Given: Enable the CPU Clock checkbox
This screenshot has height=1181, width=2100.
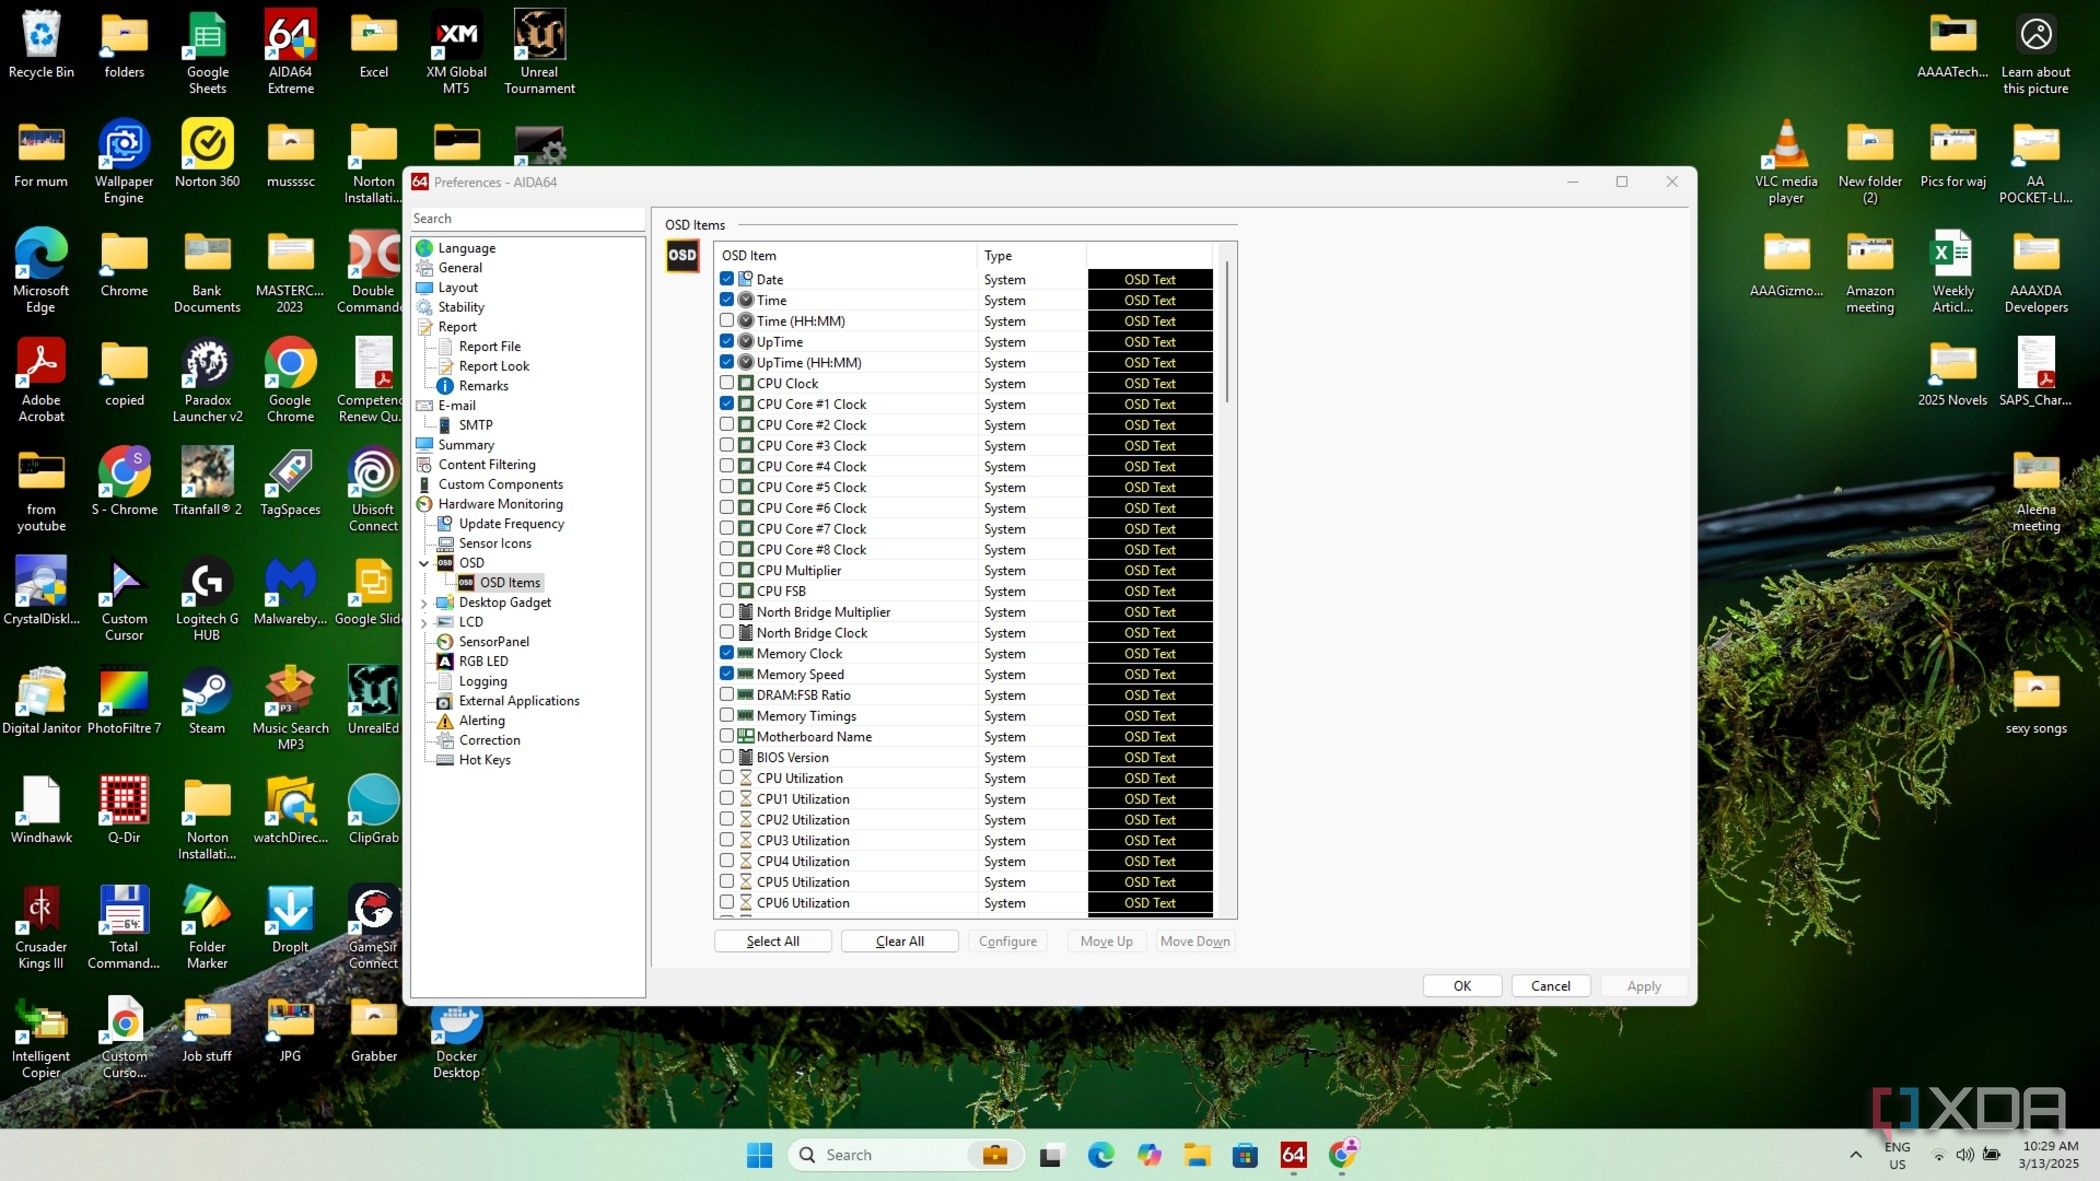Looking at the screenshot, I should pyautogui.click(x=727, y=383).
